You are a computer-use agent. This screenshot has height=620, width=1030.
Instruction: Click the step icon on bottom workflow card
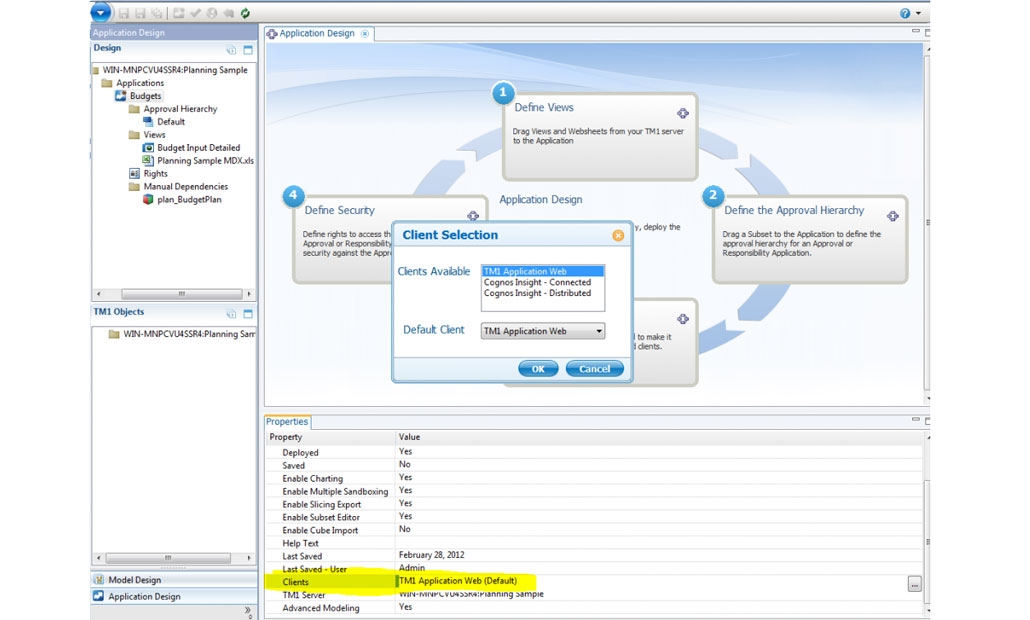coord(683,319)
